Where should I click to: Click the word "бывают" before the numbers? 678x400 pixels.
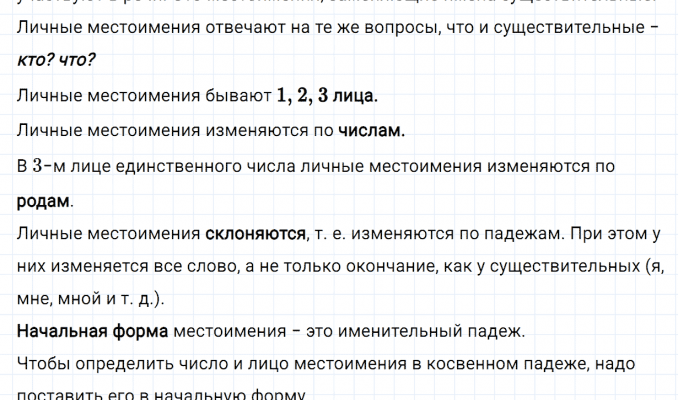click(x=236, y=96)
